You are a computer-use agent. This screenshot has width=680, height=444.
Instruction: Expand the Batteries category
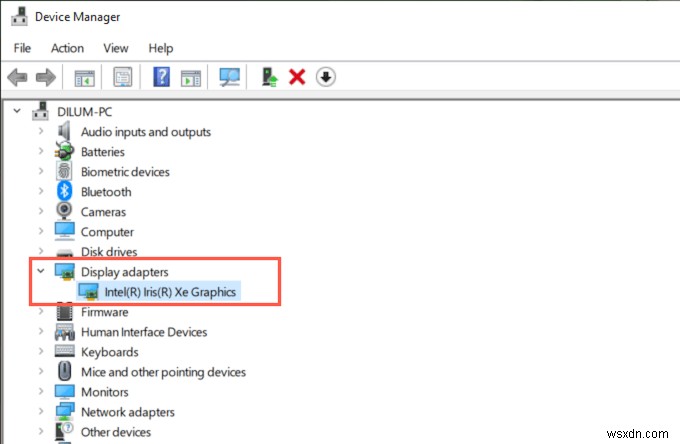[41, 151]
